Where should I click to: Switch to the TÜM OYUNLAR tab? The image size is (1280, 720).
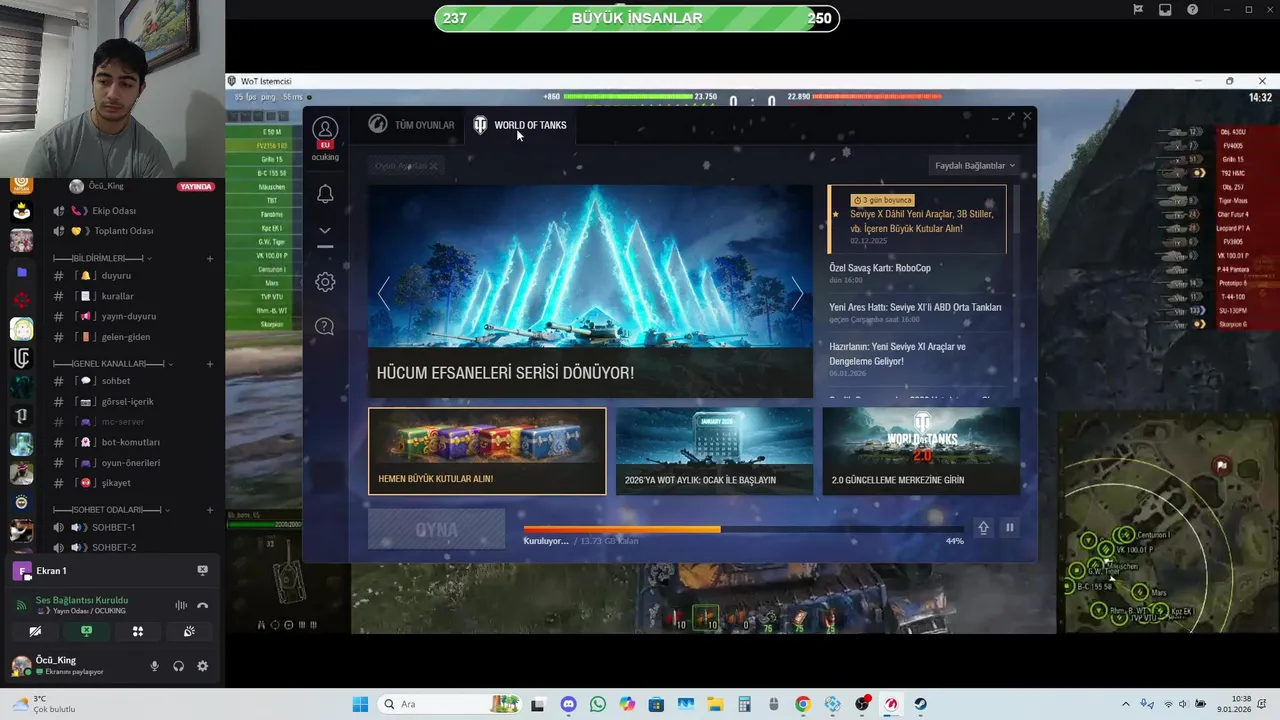pos(411,125)
